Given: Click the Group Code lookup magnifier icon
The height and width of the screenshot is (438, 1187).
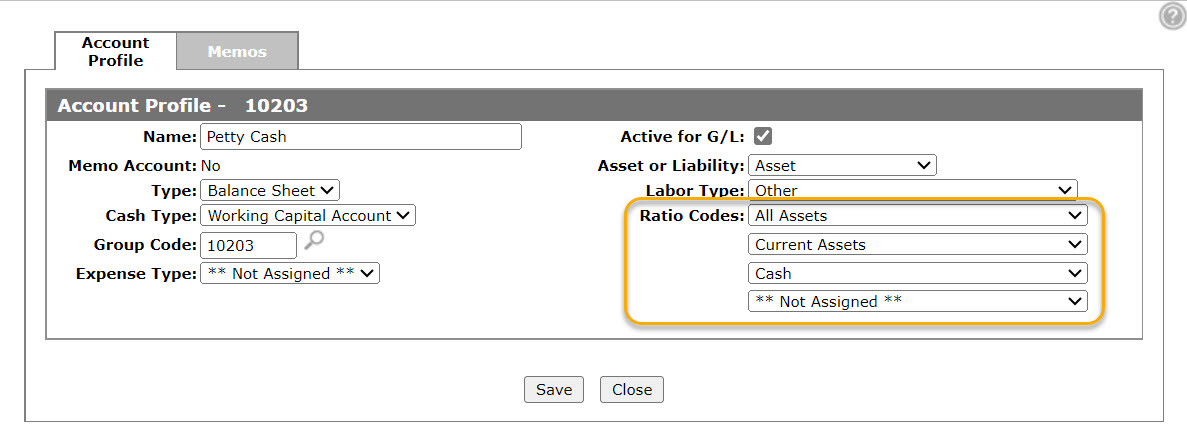Looking at the screenshot, I should pos(313,241).
